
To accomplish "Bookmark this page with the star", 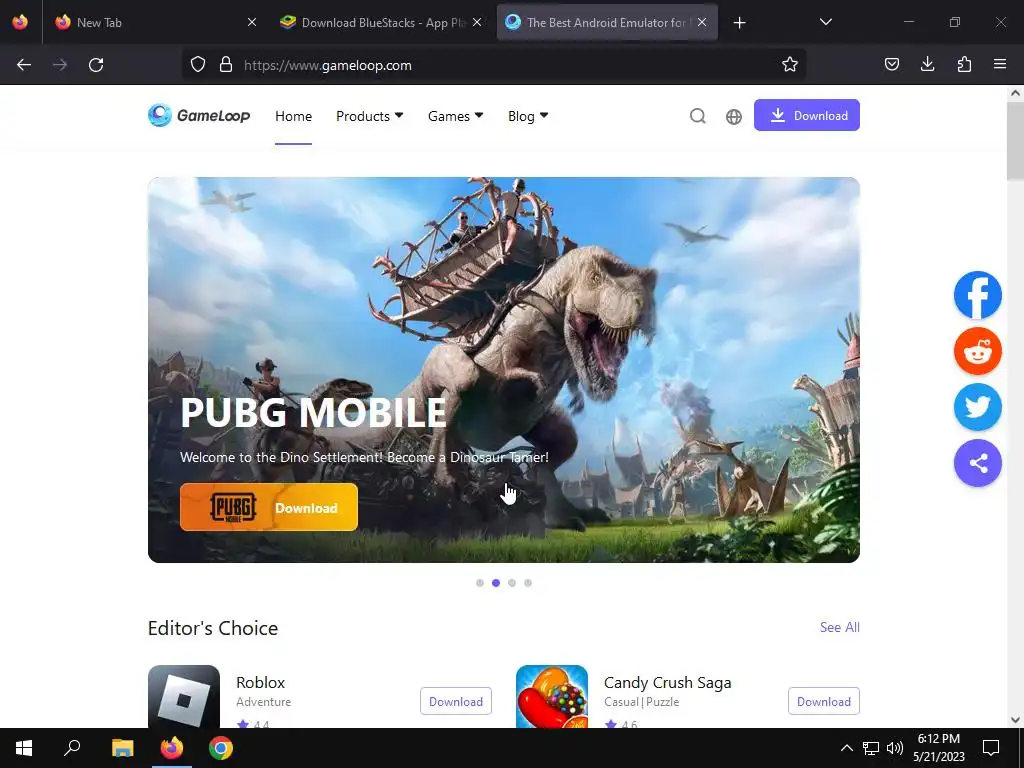I will (790, 64).
